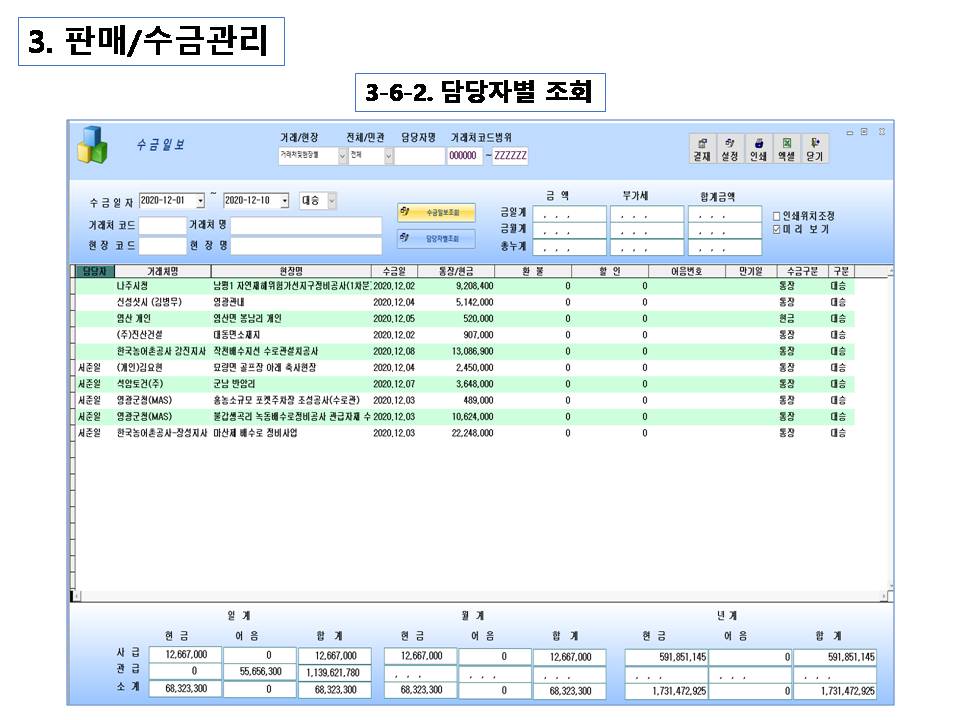Click the horizontal scrollbar under the grid
The width and height of the screenshot is (960, 720).
(x=481, y=596)
